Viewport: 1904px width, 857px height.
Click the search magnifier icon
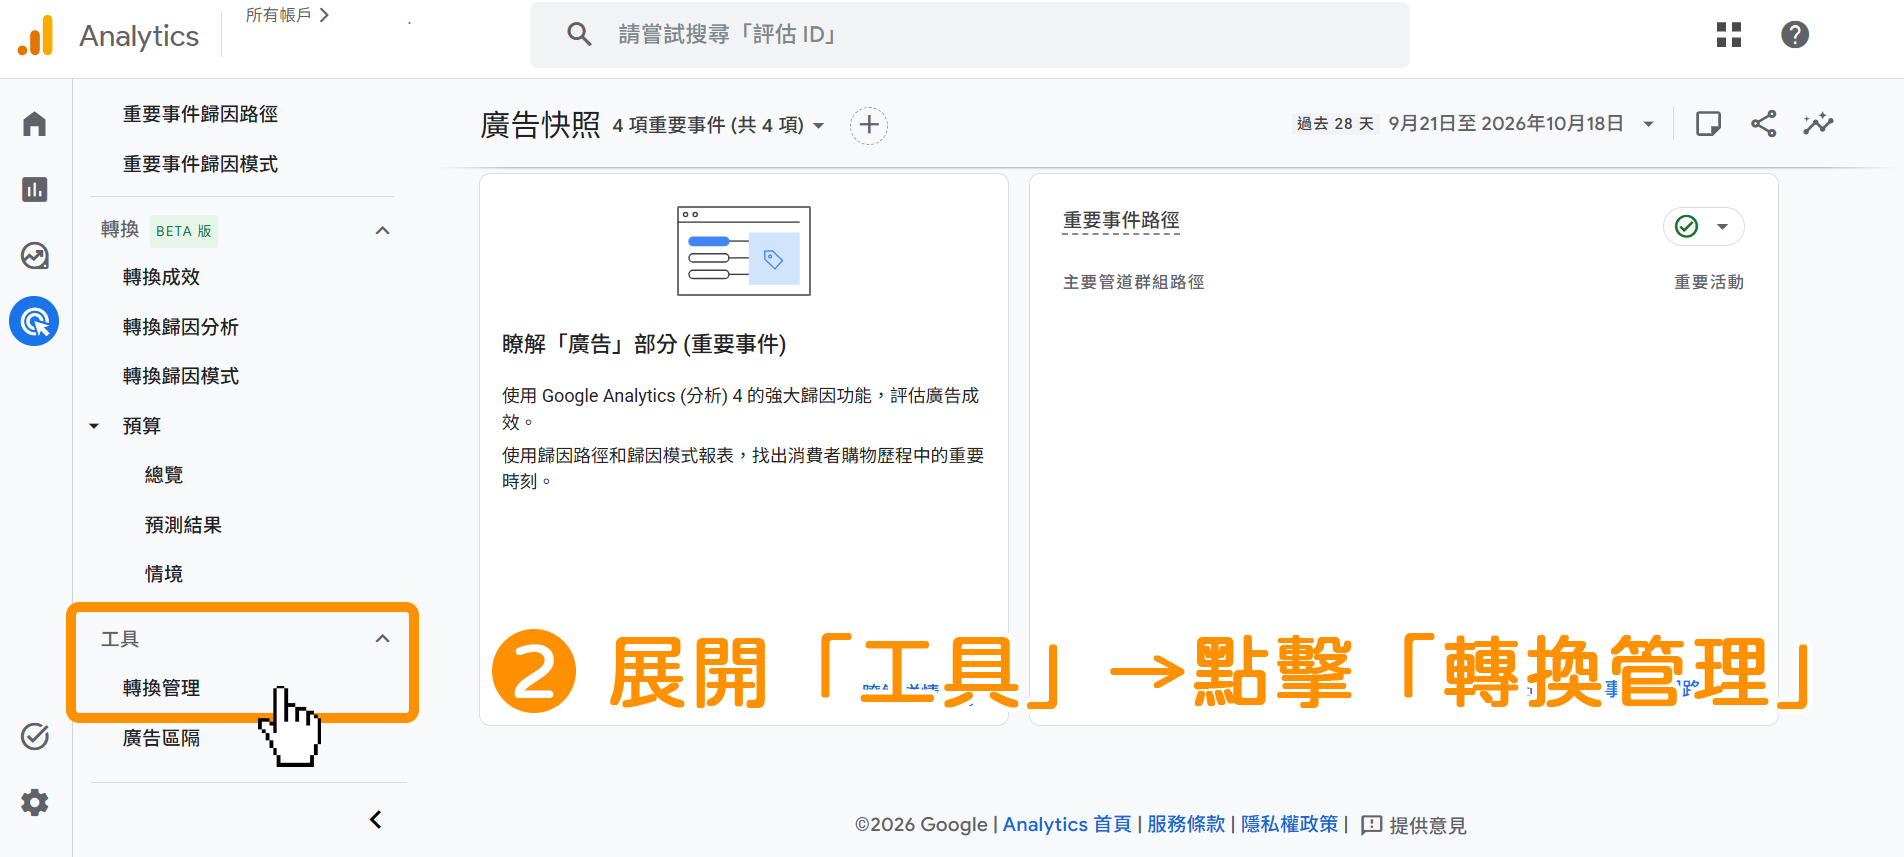[579, 34]
